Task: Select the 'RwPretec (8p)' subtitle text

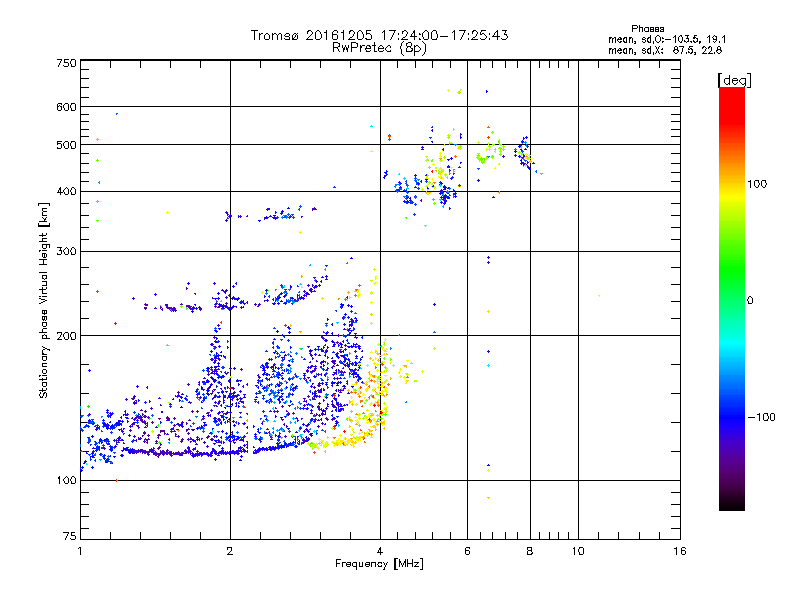Action: [379, 48]
